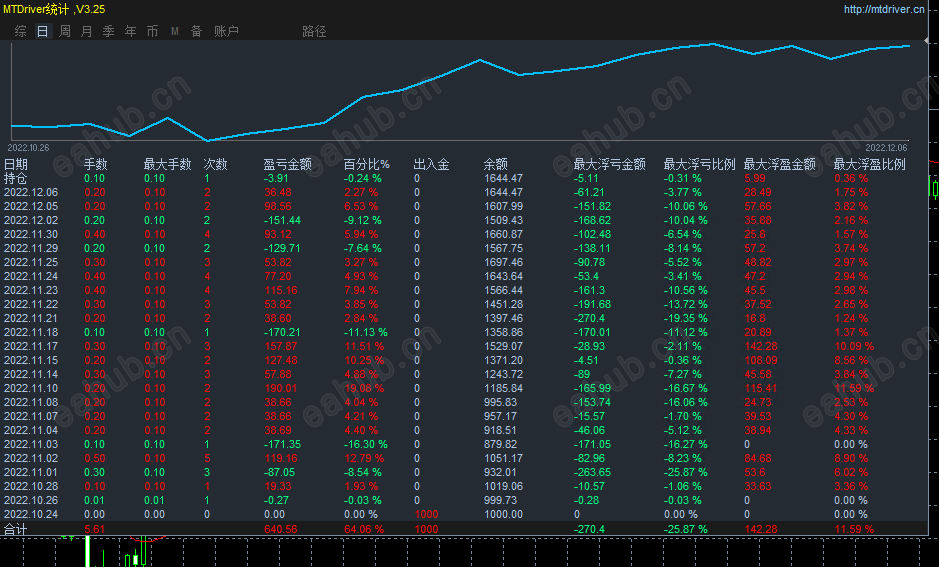Select the 日 daily statistics tab

tap(43, 31)
